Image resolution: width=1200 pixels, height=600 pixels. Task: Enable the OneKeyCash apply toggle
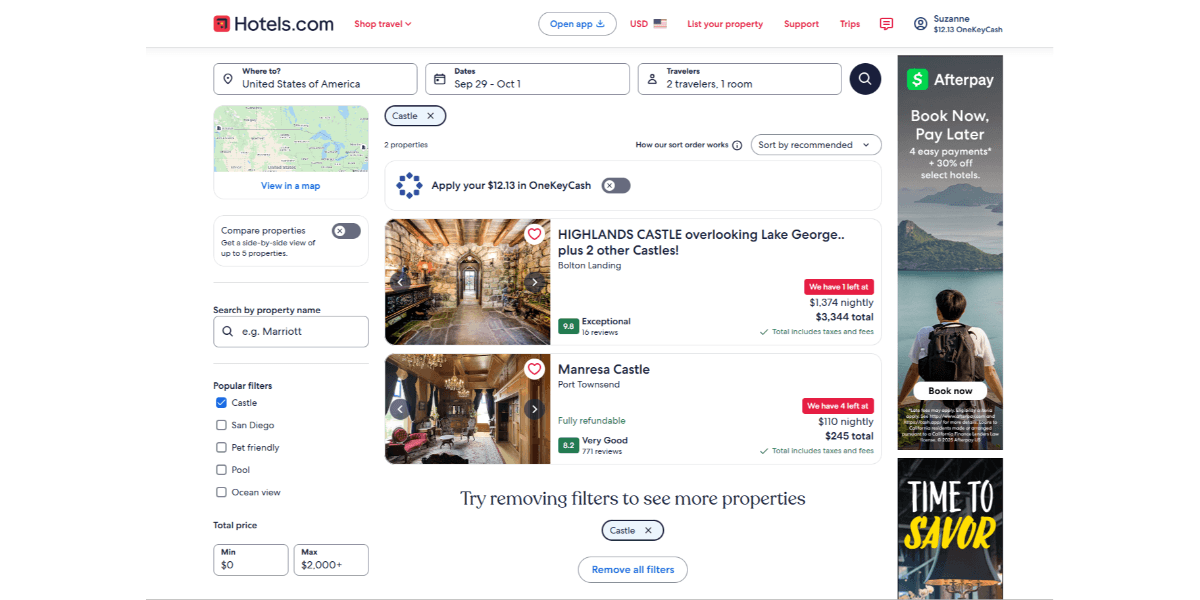pos(615,185)
